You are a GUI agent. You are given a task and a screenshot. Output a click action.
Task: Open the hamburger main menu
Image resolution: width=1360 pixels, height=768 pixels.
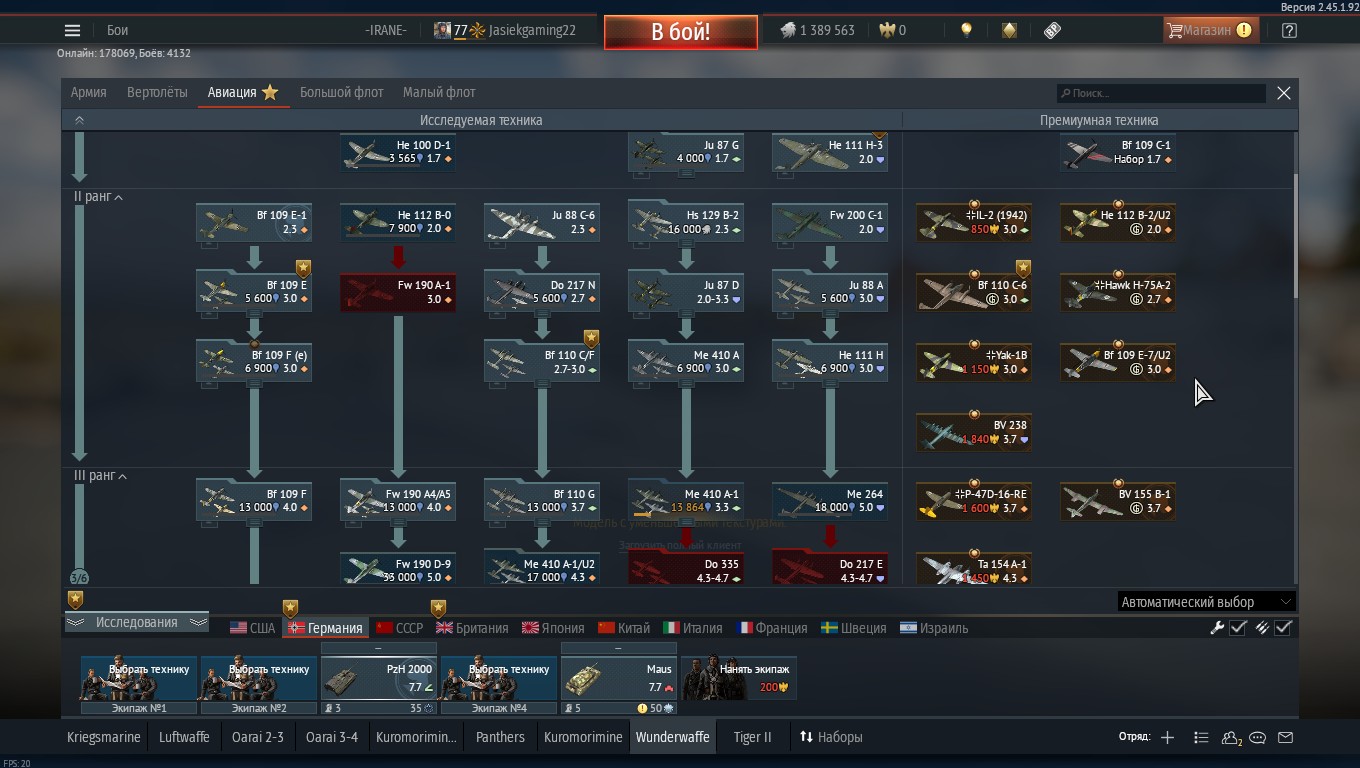coord(72,30)
